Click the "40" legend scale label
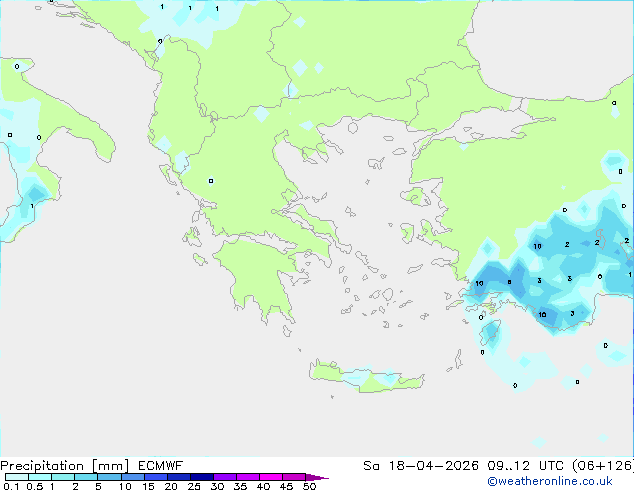 coord(263,486)
